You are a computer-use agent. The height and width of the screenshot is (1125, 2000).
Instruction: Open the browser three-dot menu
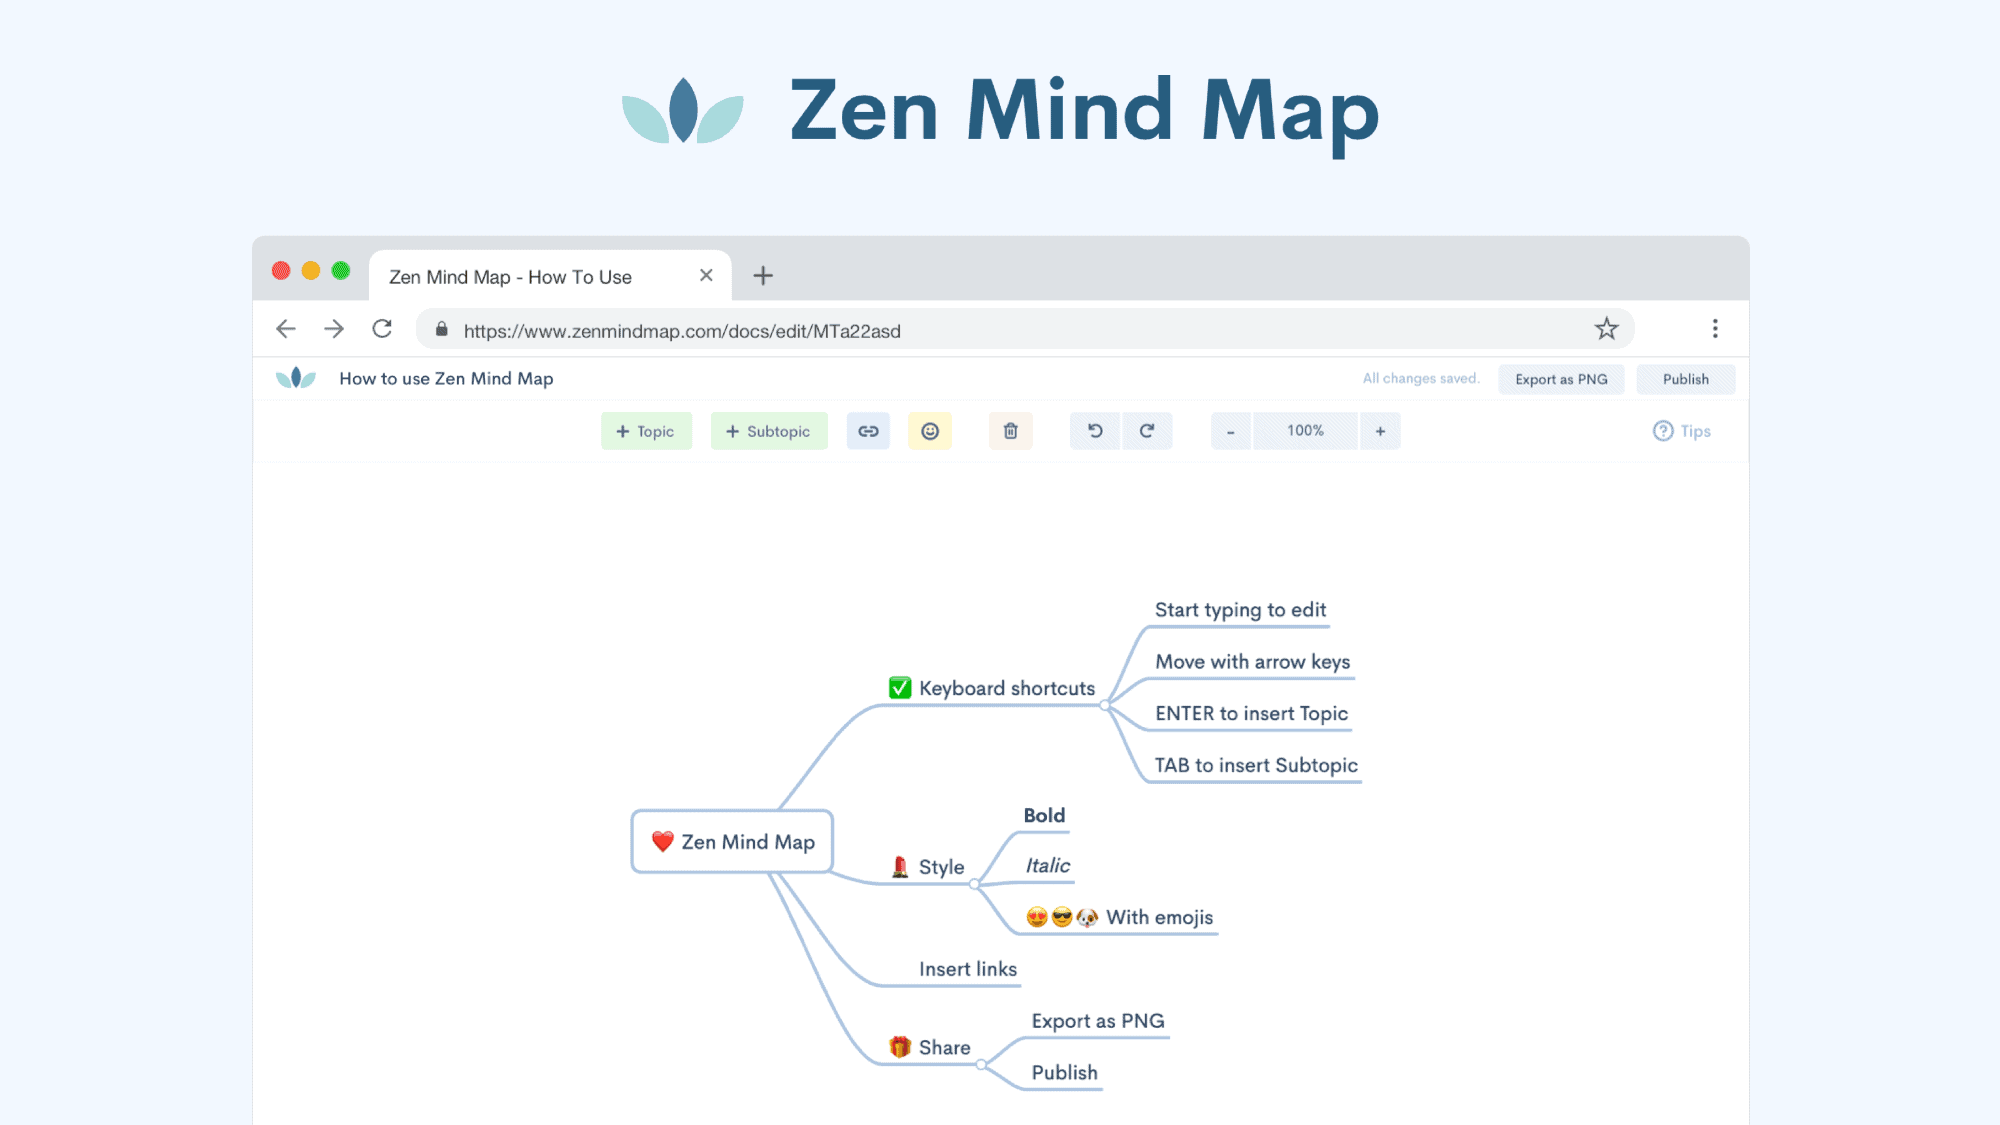point(1715,329)
